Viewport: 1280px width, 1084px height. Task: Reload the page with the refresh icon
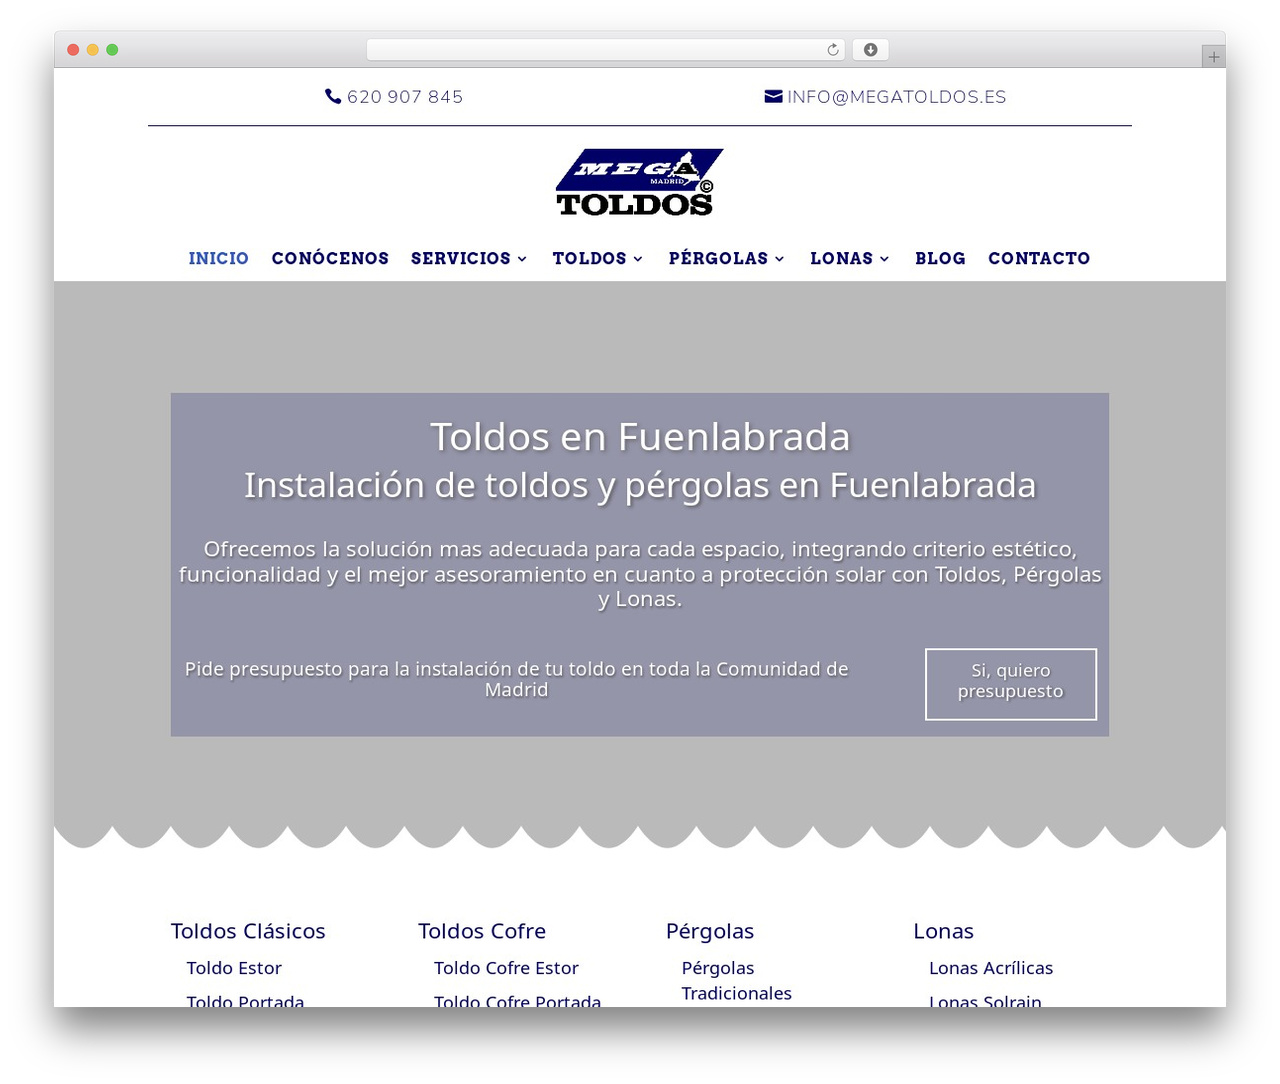tap(832, 50)
